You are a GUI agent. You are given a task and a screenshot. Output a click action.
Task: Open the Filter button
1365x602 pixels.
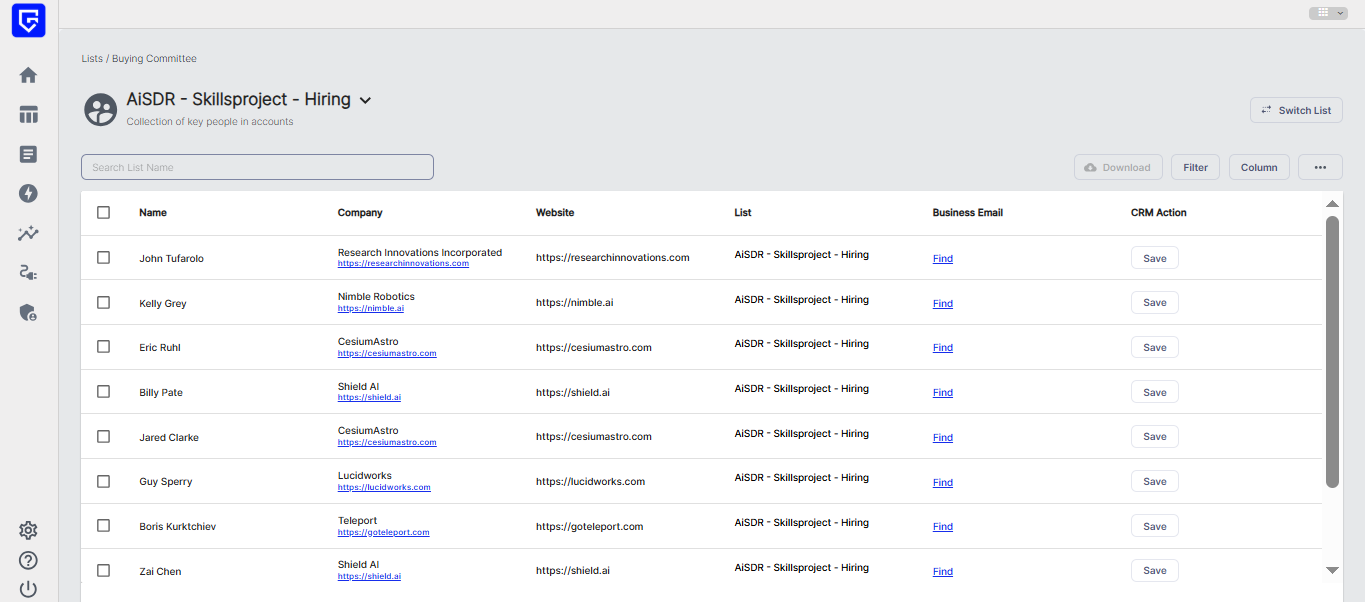click(x=1195, y=167)
